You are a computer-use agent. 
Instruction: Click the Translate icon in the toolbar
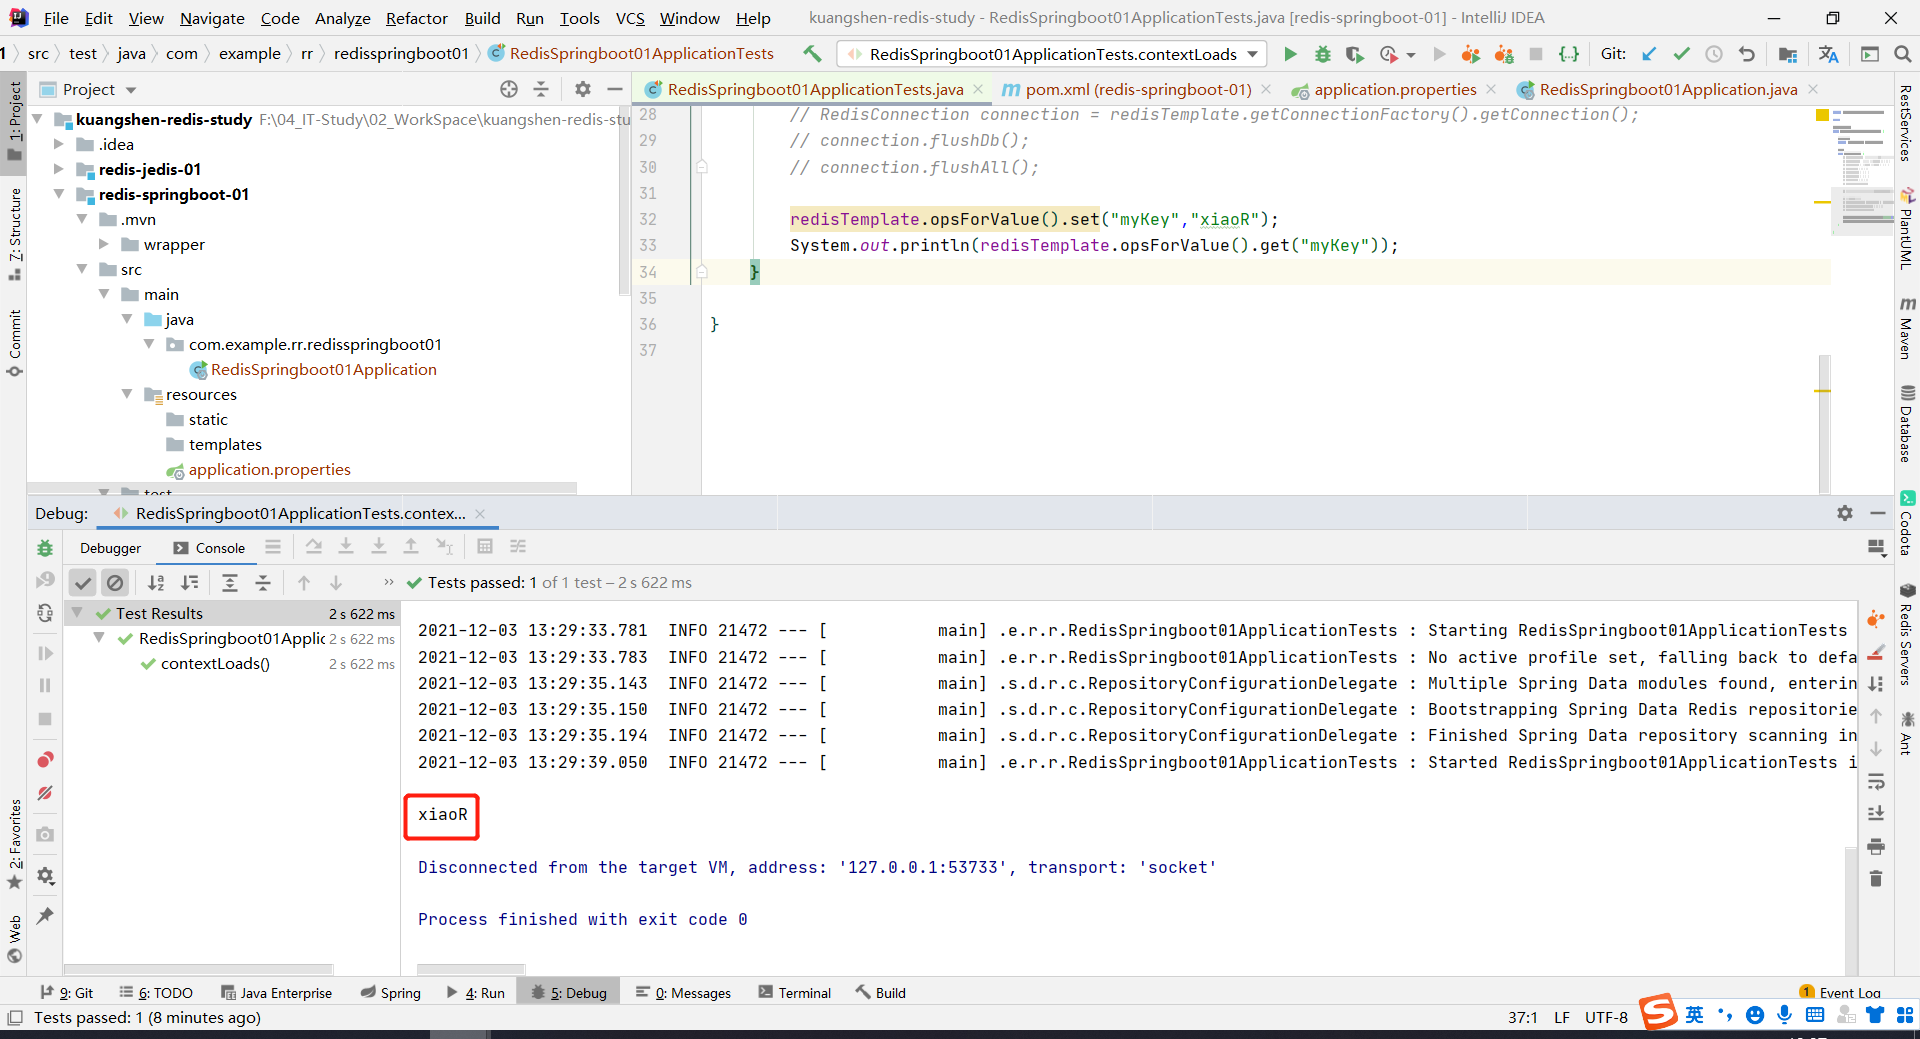coord(1829,54)
